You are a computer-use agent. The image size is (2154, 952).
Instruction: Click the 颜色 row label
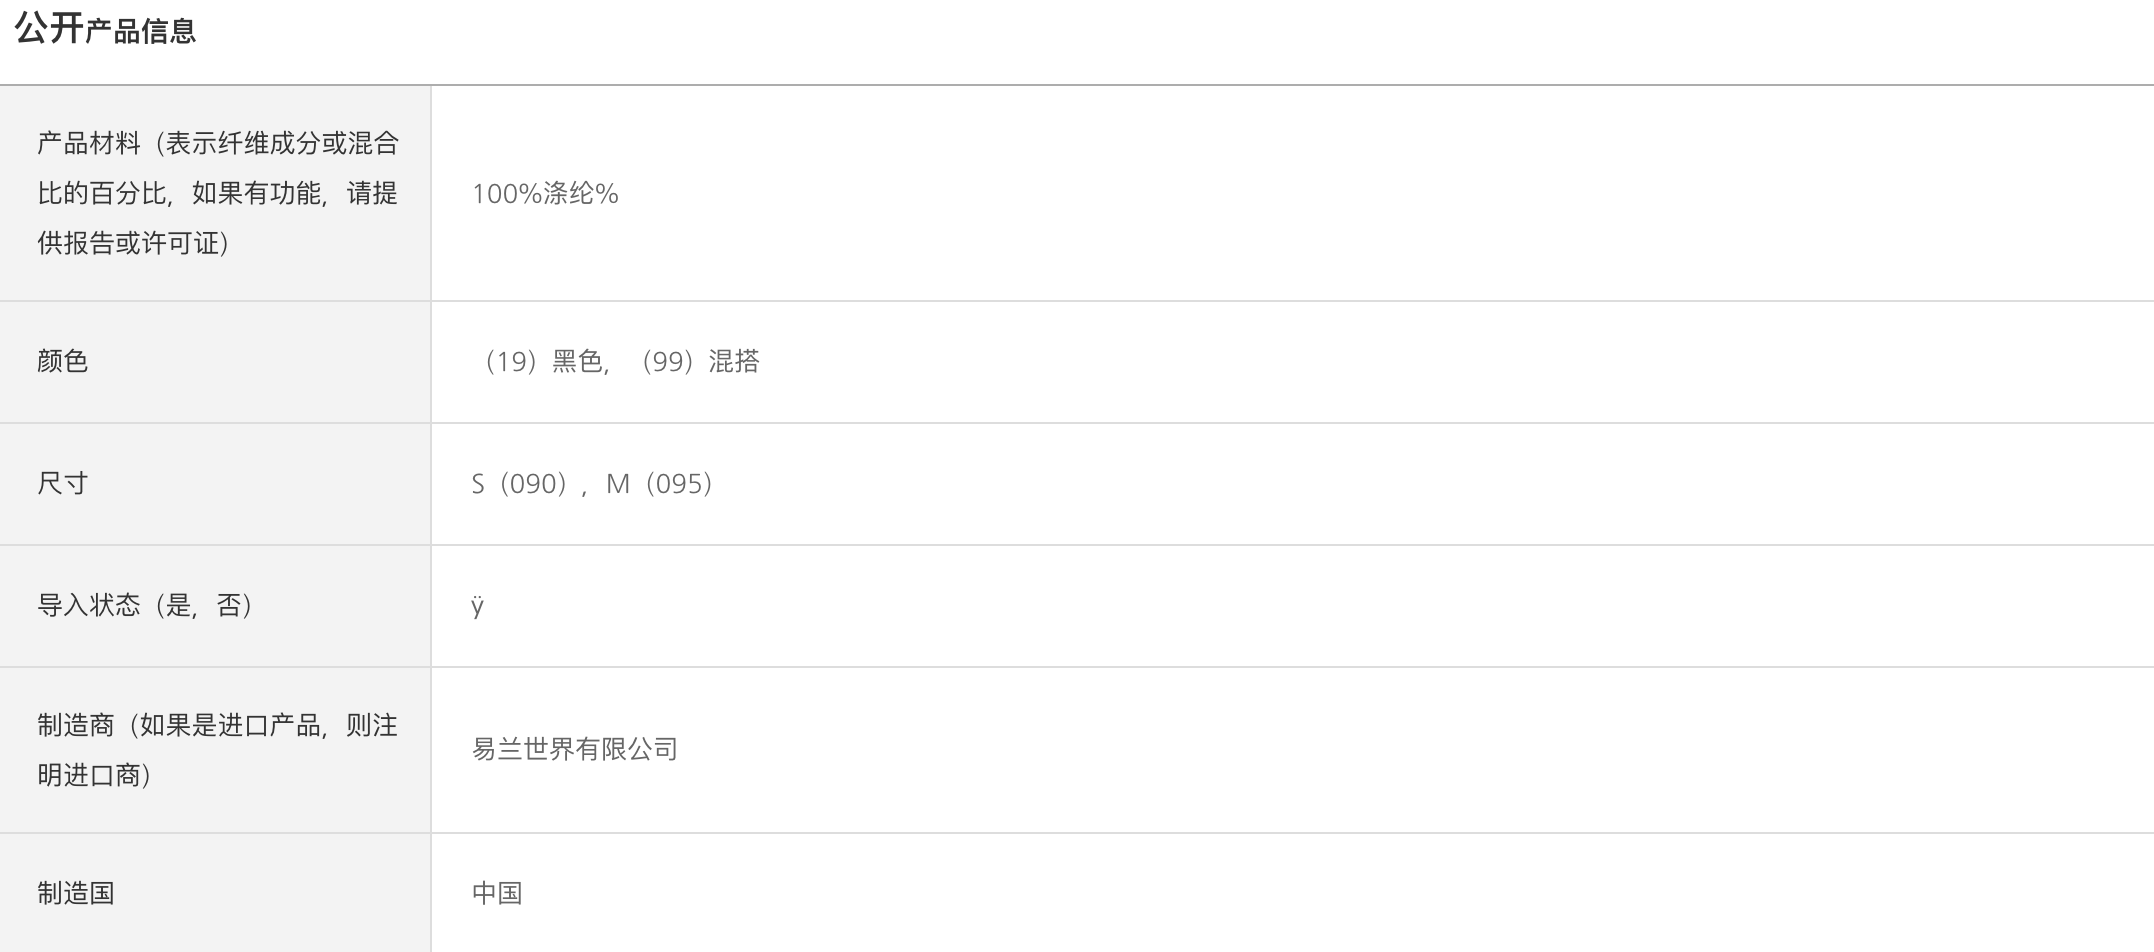[x=63, y=361]
